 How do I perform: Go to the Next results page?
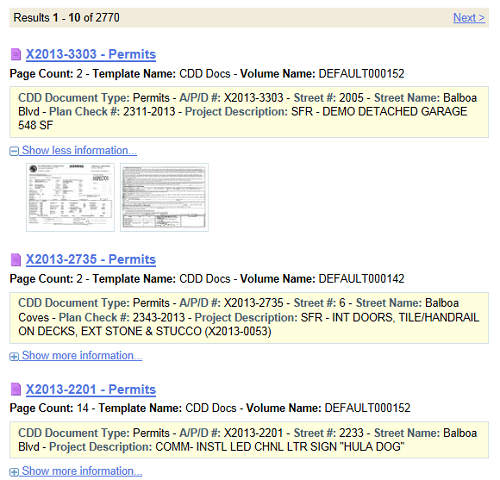(469, 18)
